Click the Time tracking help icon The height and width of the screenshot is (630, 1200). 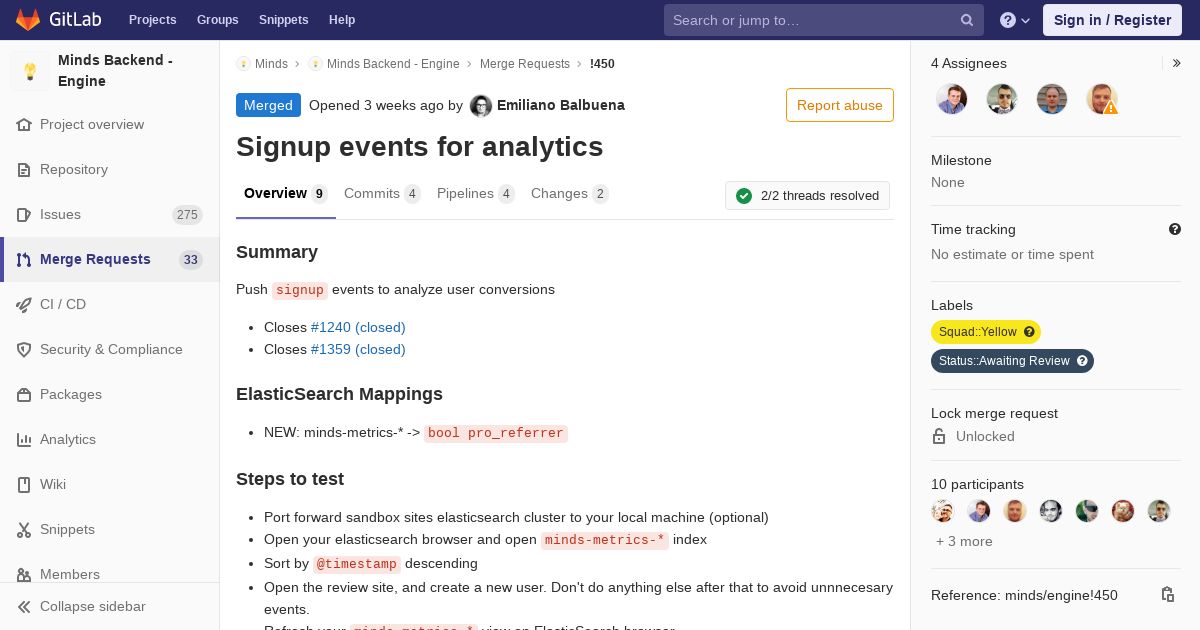(1175, 229)
